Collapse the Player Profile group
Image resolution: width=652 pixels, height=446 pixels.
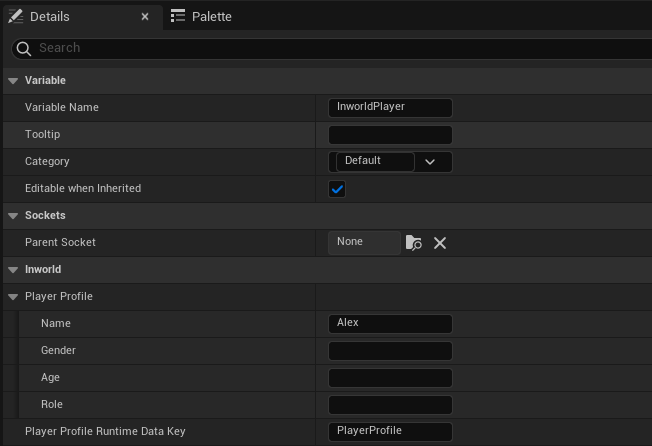[13, 297]
